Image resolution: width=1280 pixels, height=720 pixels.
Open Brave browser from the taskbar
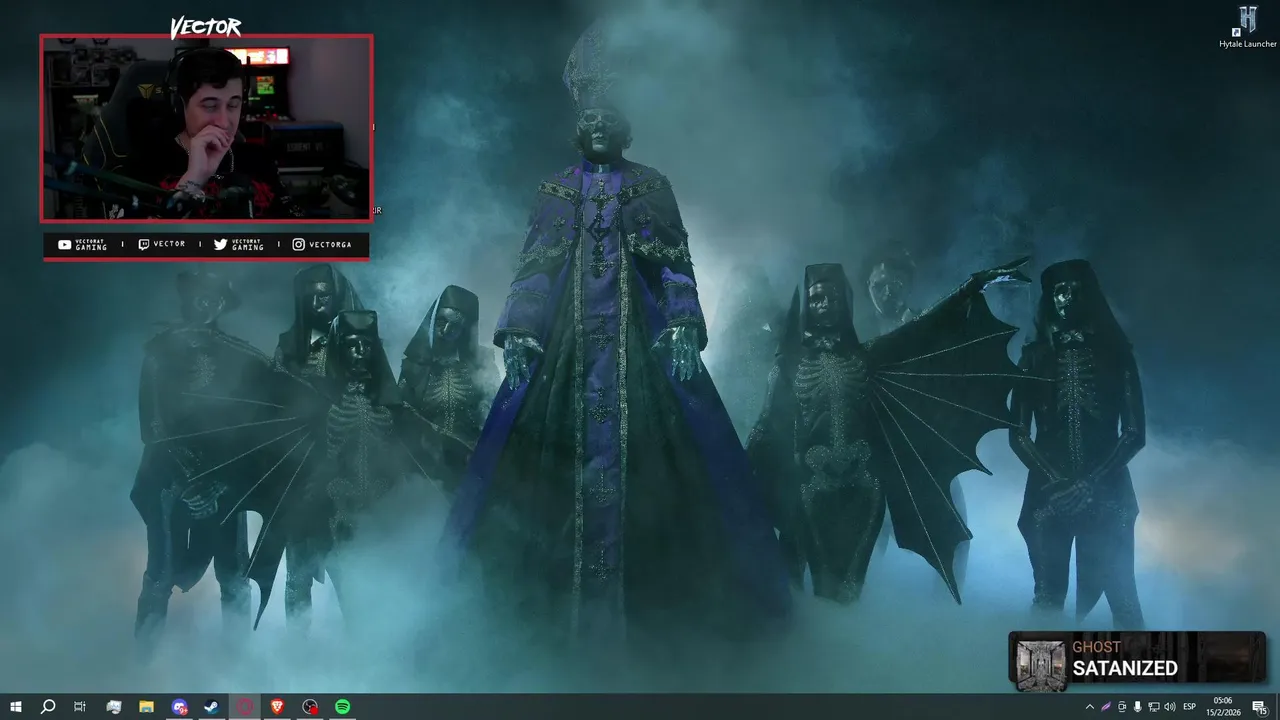click(x=278, y=707)
